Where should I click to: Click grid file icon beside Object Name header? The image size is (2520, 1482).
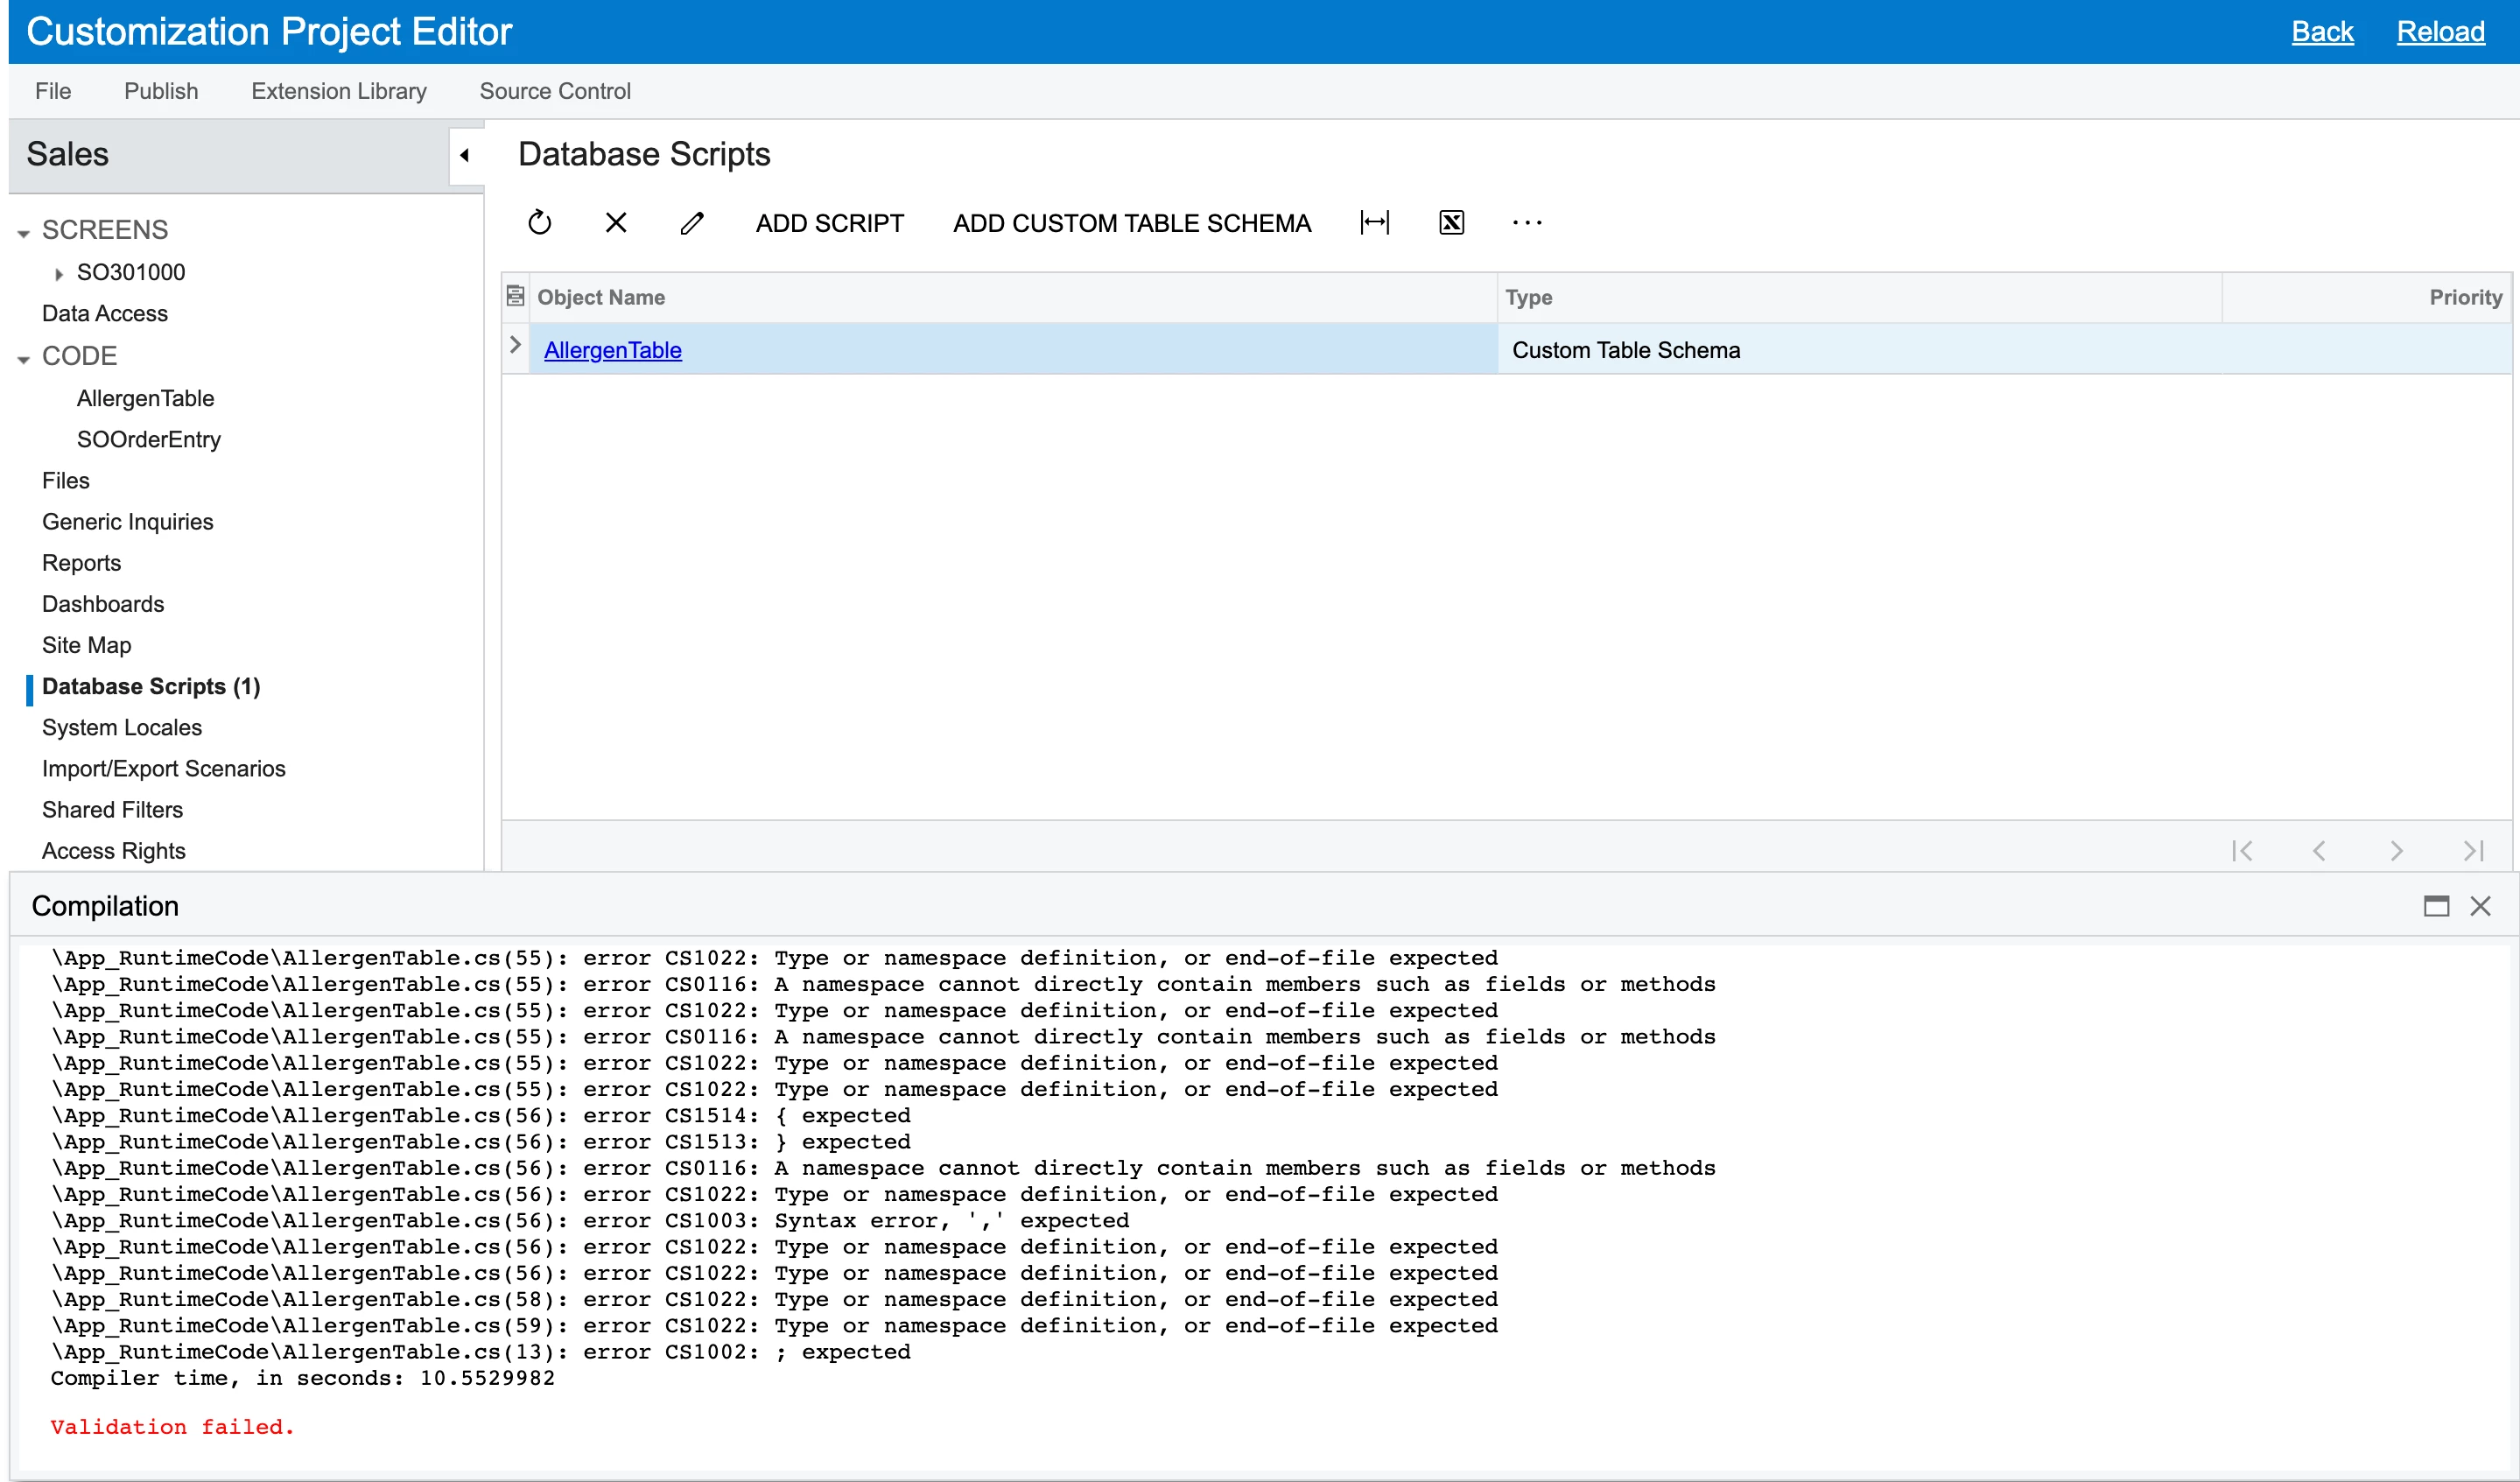click(x=515, y=296)
